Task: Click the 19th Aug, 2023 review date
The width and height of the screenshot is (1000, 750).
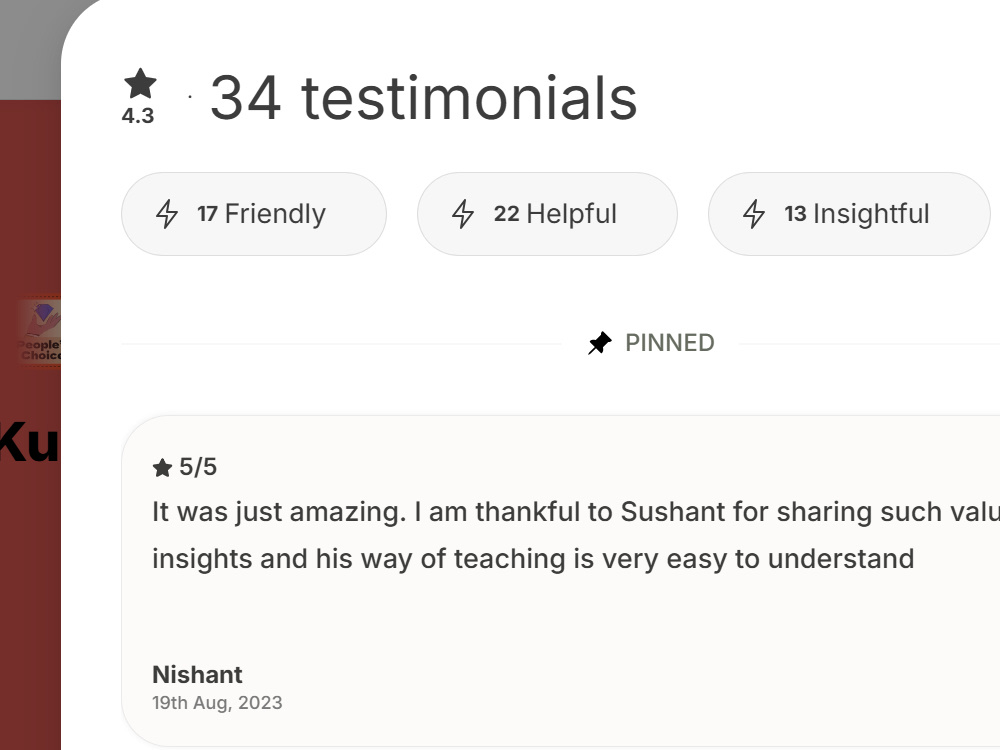Action: coord(217,703)
